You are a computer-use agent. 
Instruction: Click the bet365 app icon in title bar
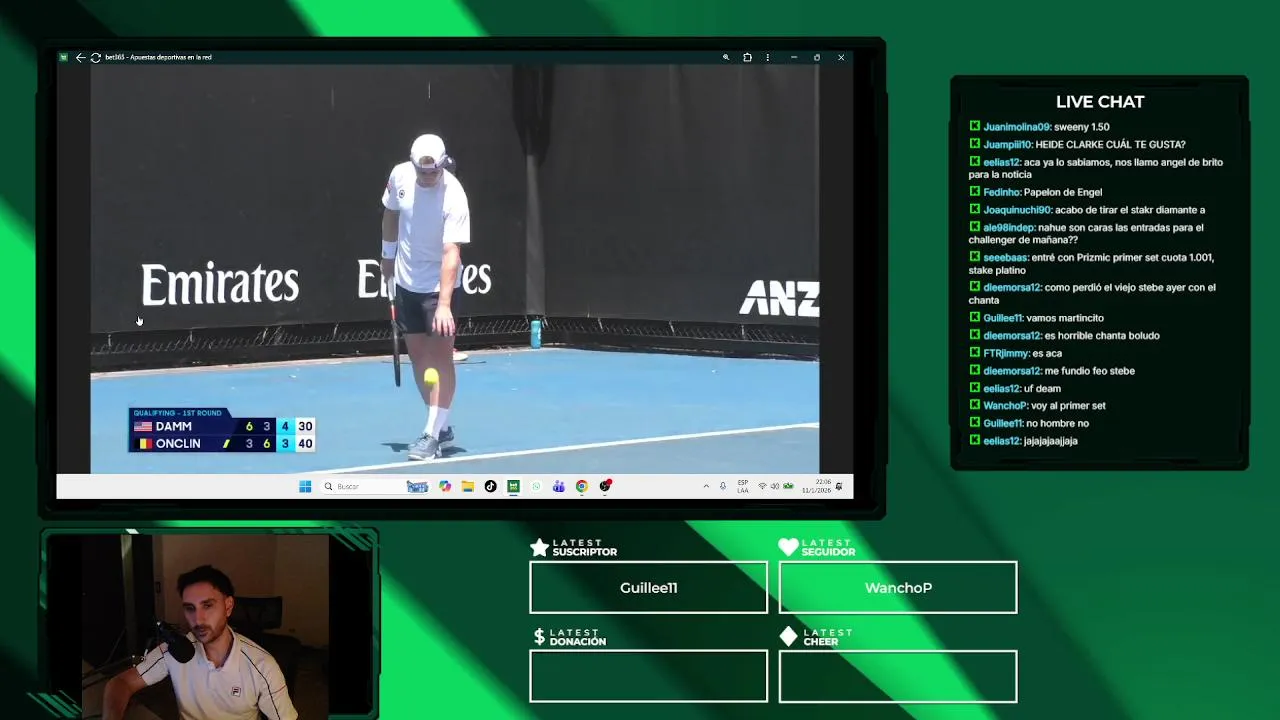click(63, 57)
